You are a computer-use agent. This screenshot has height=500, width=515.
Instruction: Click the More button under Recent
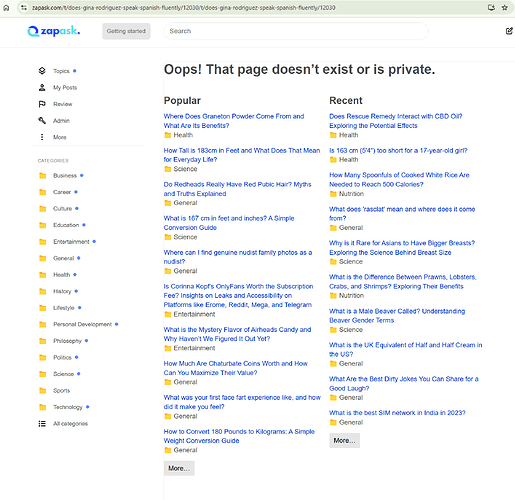(x=344, y=440)
